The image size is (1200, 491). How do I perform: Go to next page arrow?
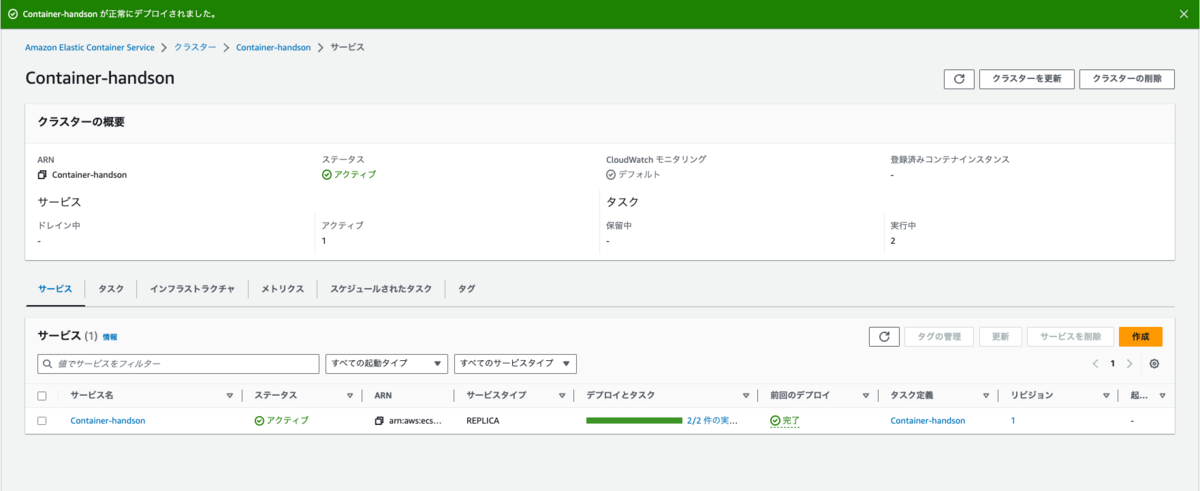click(x=1130, y=364)
